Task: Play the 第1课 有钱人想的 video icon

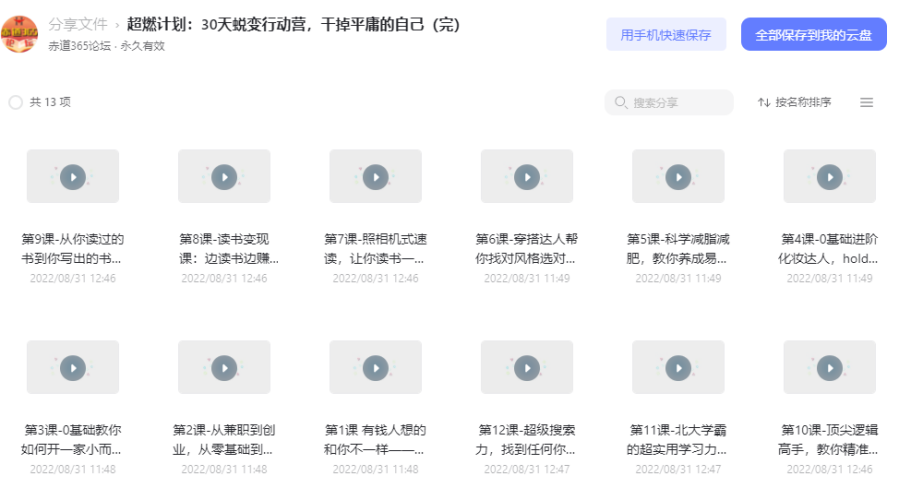Action: (376, 368)
